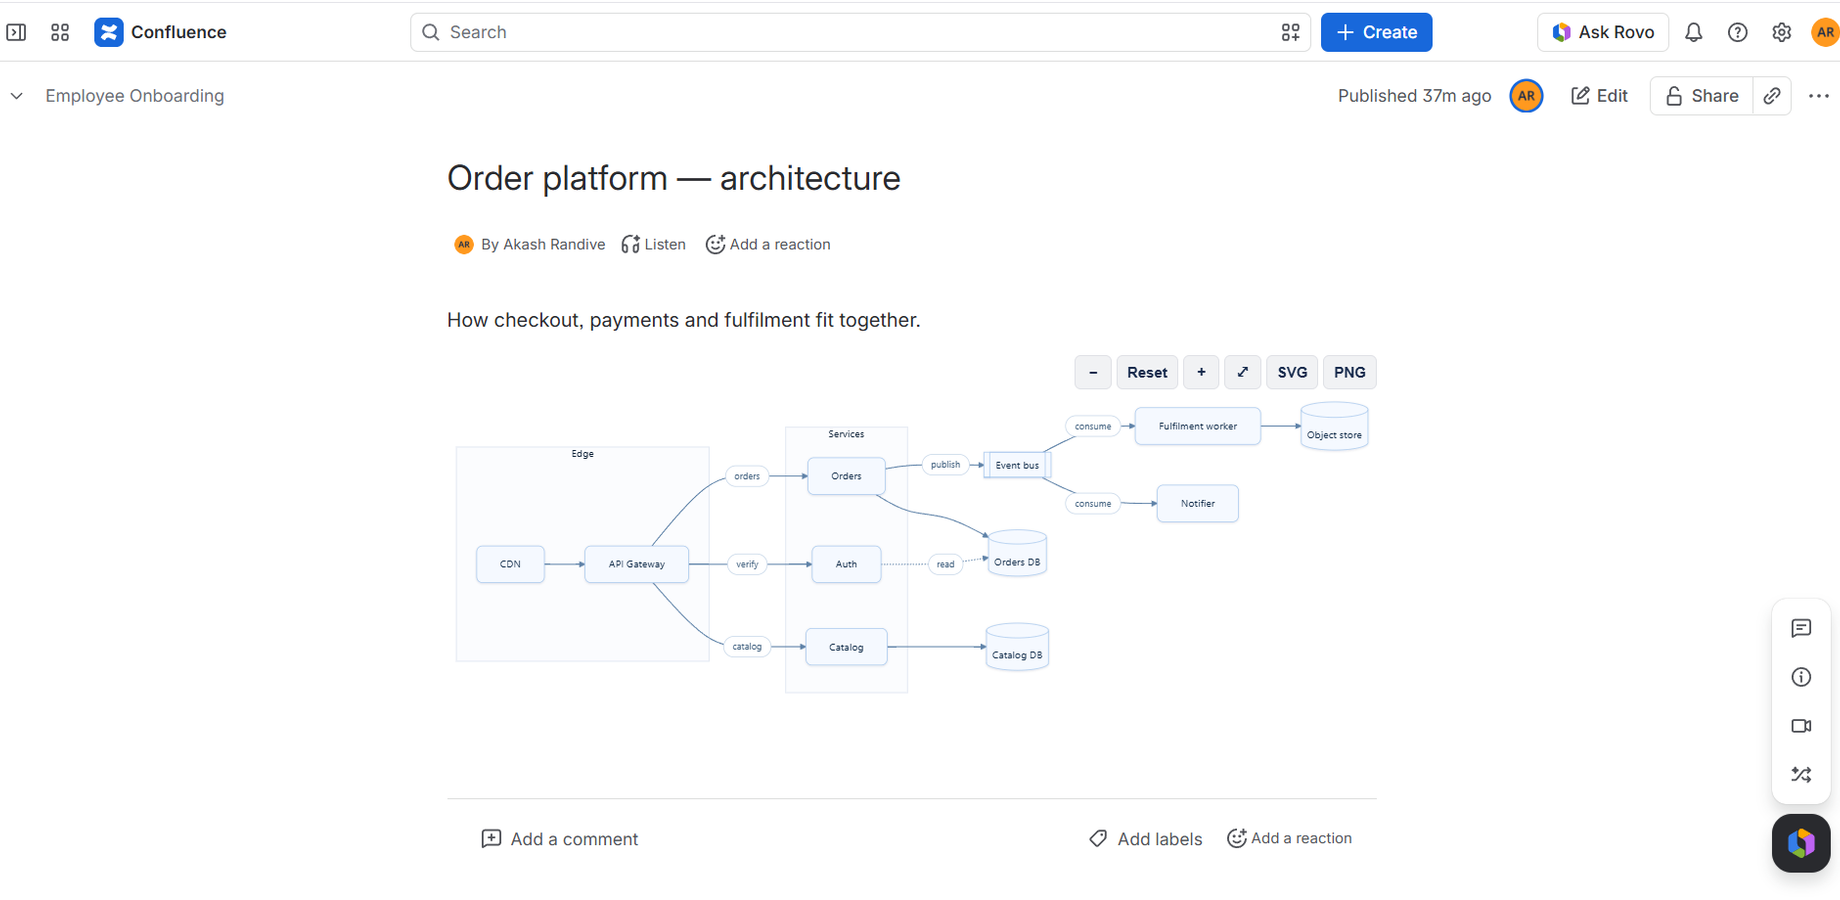Click the Create button
The height and width of the screenshot is (900, 1840).
point(1376,32)
